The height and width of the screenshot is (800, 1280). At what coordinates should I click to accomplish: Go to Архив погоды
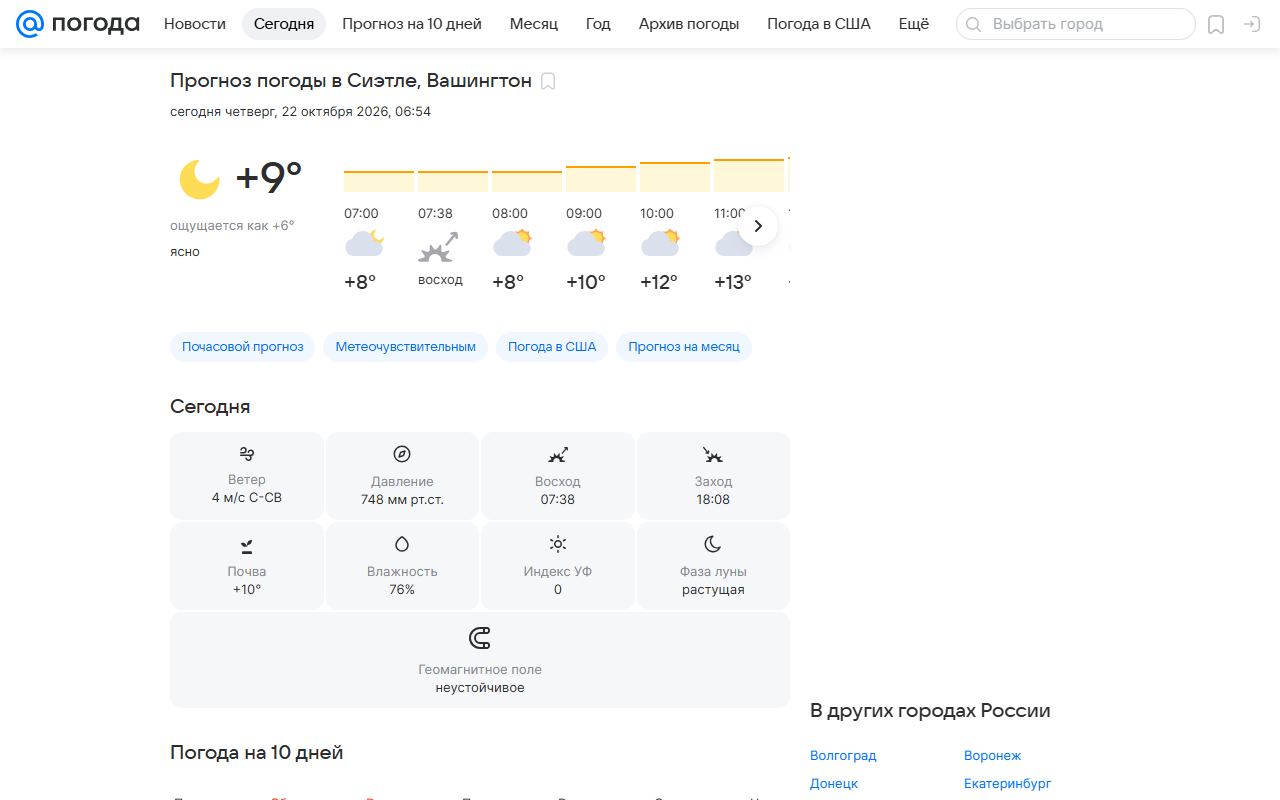coord(689,24)
